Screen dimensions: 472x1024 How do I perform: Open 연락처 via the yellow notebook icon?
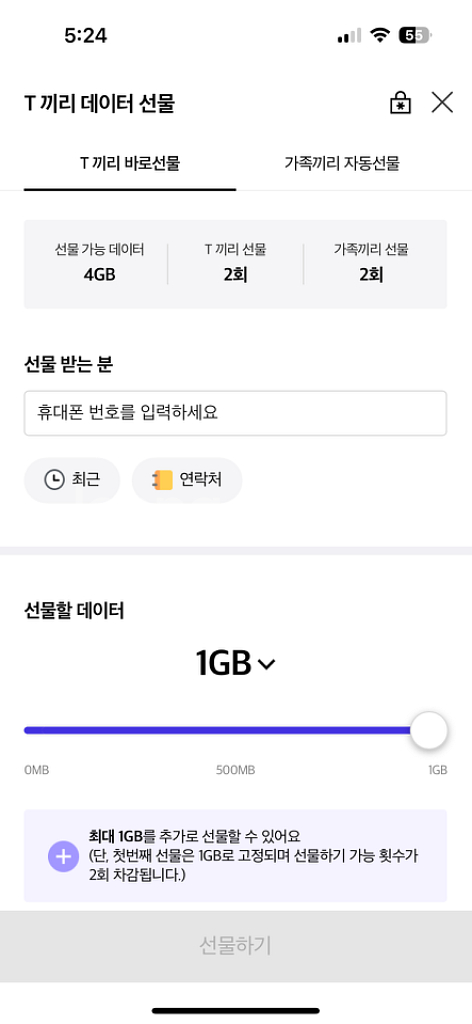click(x=162, y=480)
